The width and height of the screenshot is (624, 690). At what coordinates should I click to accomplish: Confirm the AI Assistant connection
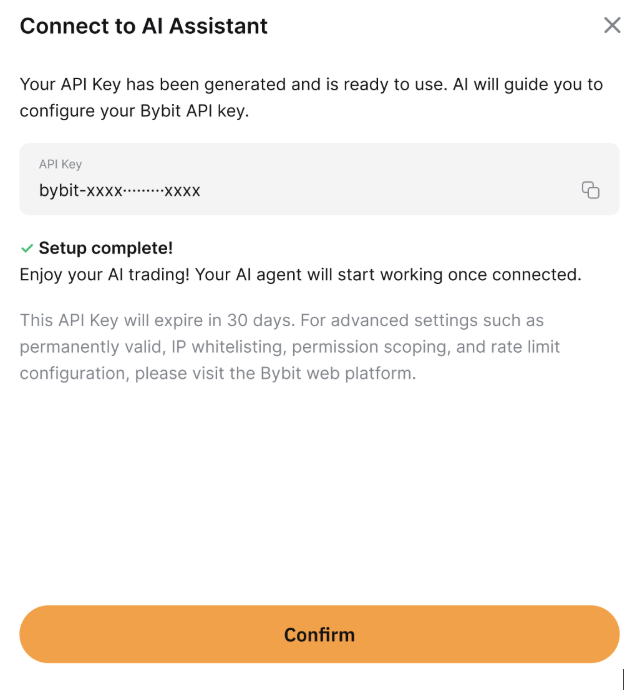pos(319,634)
